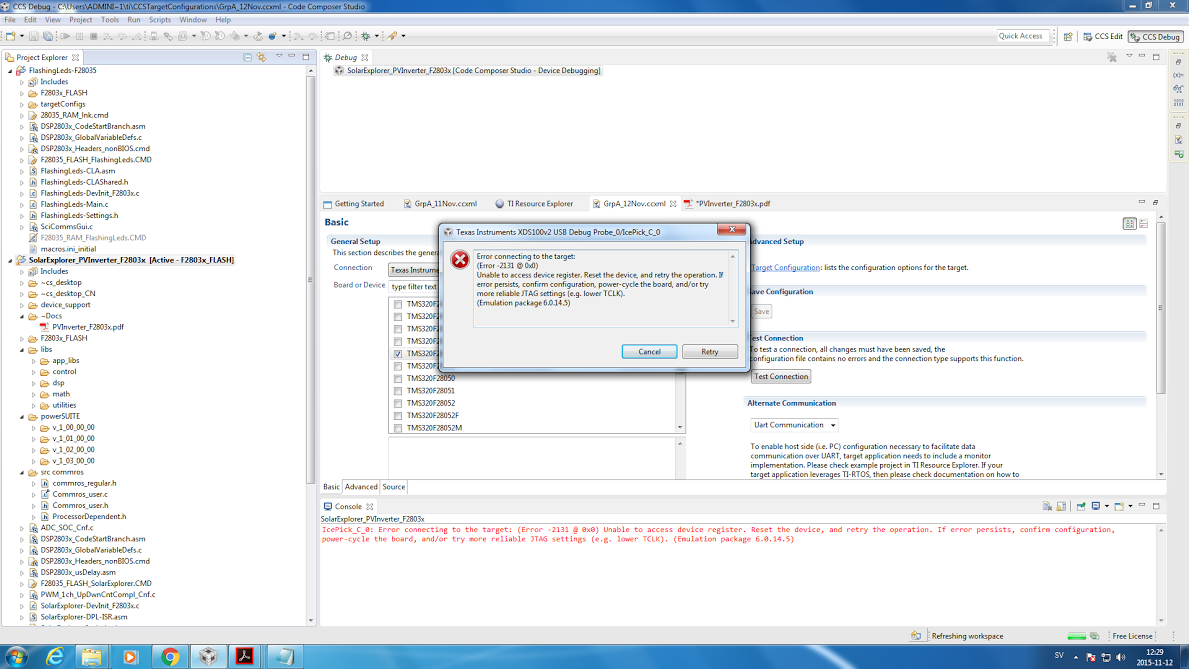The image size is (1189, 669).
Task: Open the Scripts menu
Action: coord(159,20)
